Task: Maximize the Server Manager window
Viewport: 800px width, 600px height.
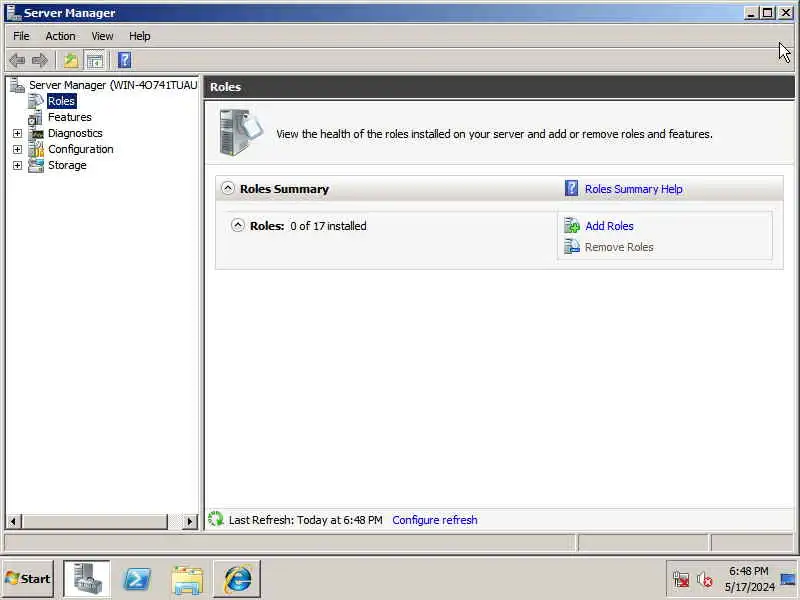Action: click(767, 13)
